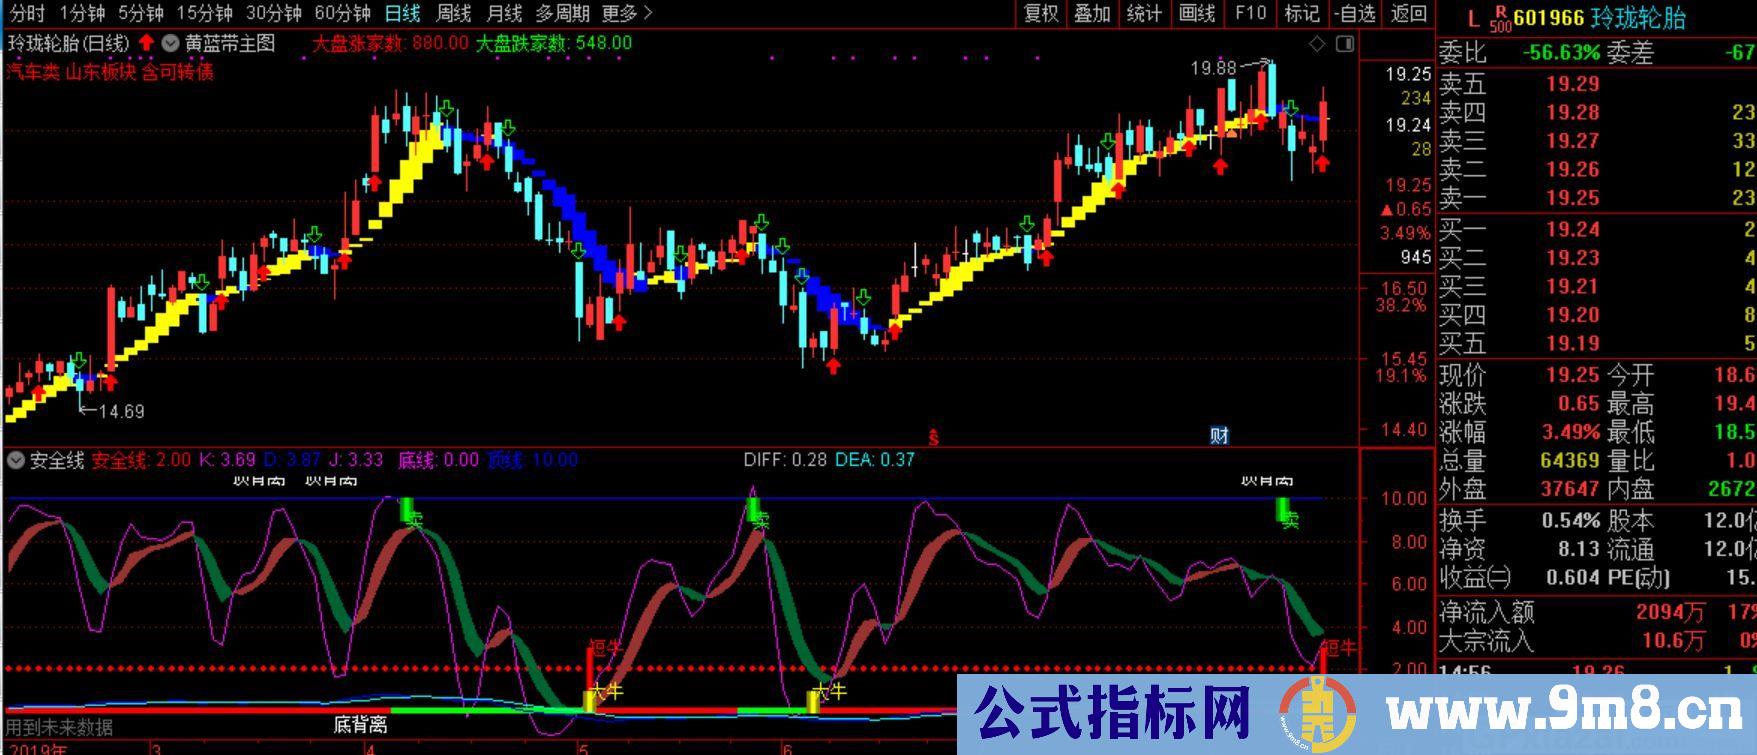Click the 买四 price 19.20
1757x755 pixels.
(x=1573, y=315)
